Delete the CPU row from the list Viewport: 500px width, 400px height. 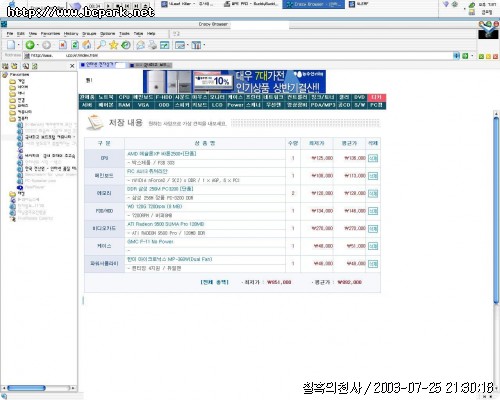click(x=373, y=158)
